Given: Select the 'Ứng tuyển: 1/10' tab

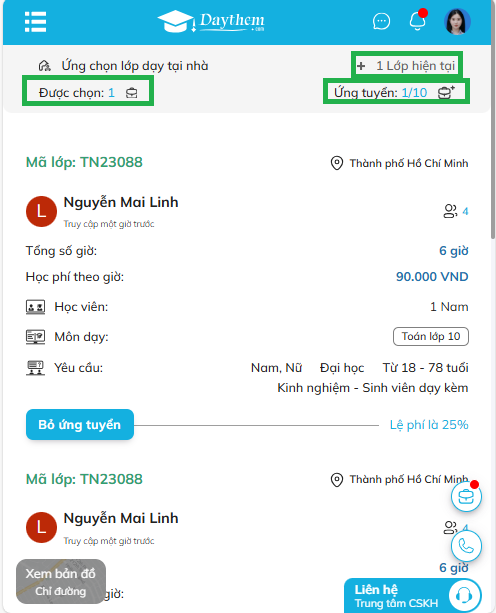Looking at the screenshot, I should click(x=396, y=92).
